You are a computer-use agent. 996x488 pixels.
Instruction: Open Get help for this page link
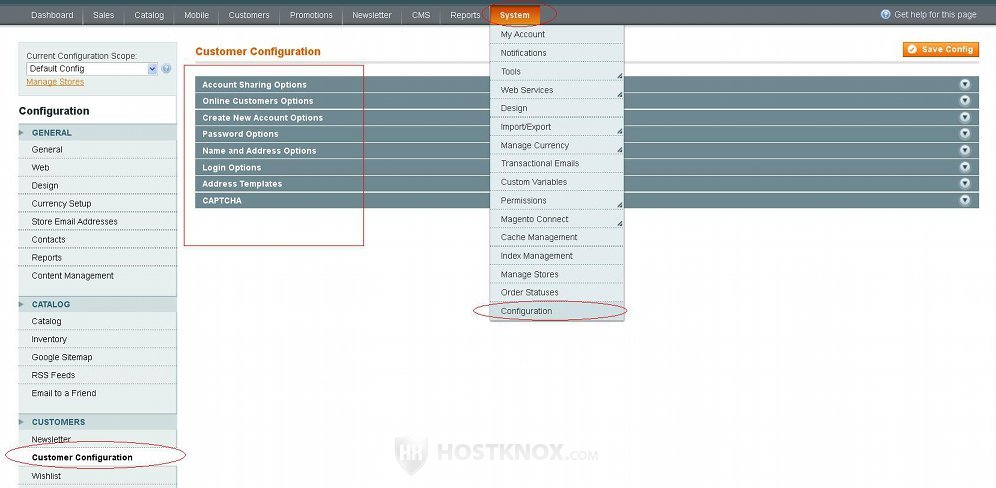935,15
